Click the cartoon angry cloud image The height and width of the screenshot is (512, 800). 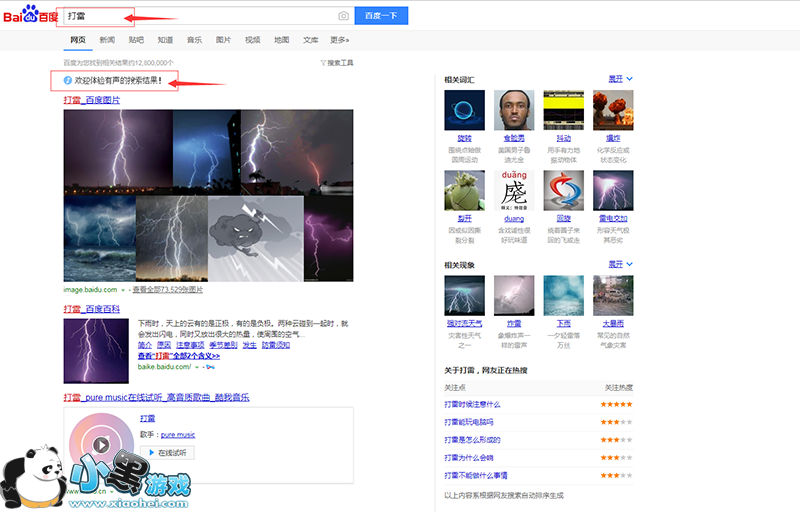256,239
